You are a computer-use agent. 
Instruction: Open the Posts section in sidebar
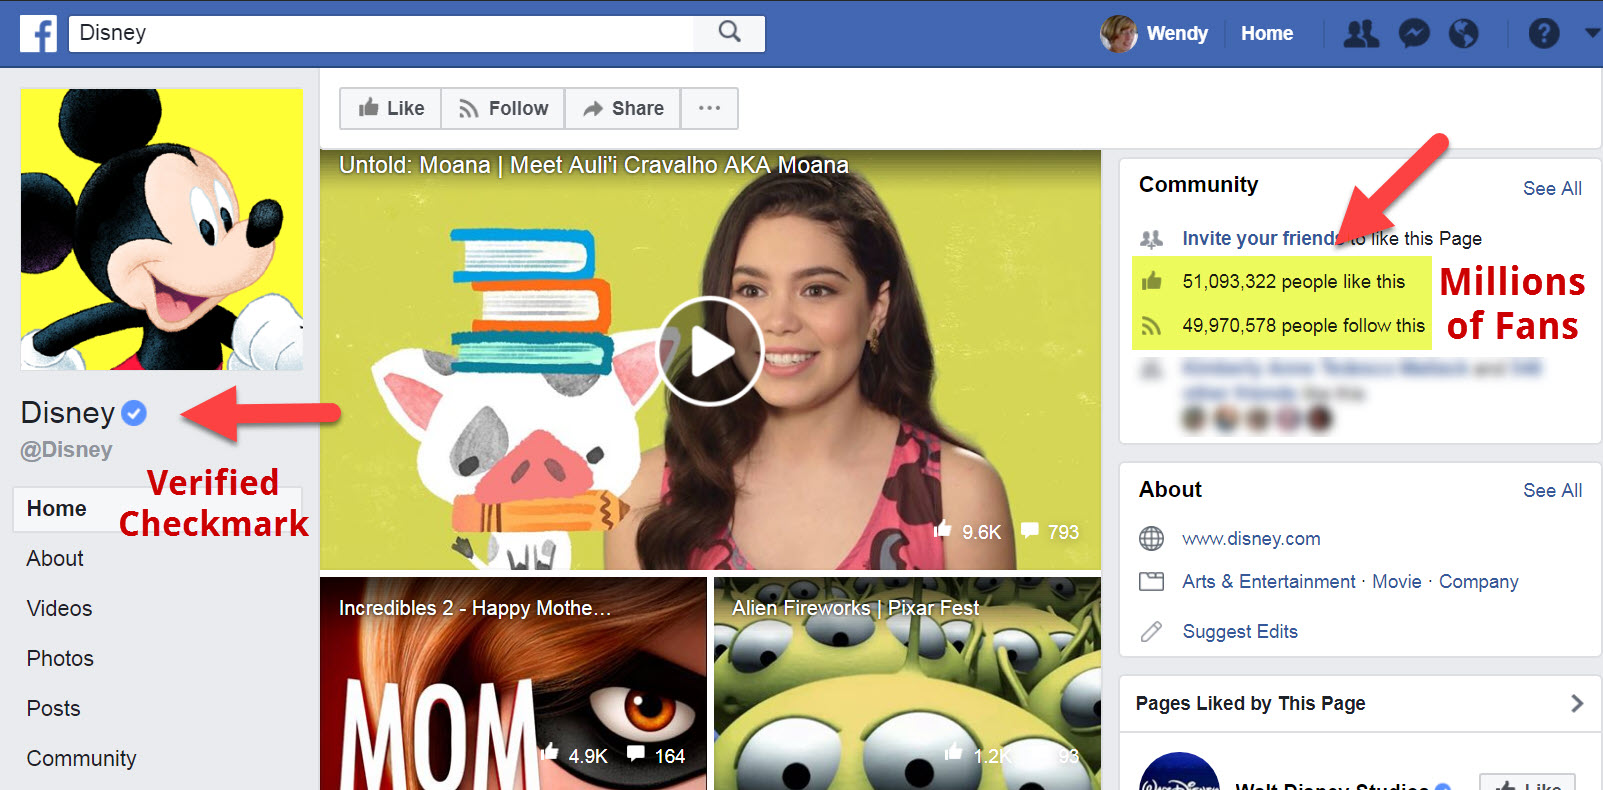[x=53, y=709]
